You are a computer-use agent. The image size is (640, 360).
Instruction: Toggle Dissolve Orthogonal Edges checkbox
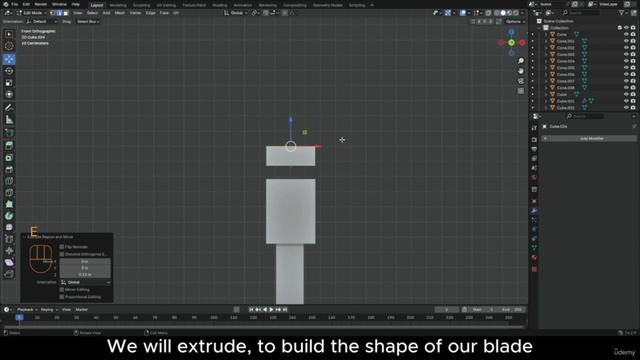(62, 254)
